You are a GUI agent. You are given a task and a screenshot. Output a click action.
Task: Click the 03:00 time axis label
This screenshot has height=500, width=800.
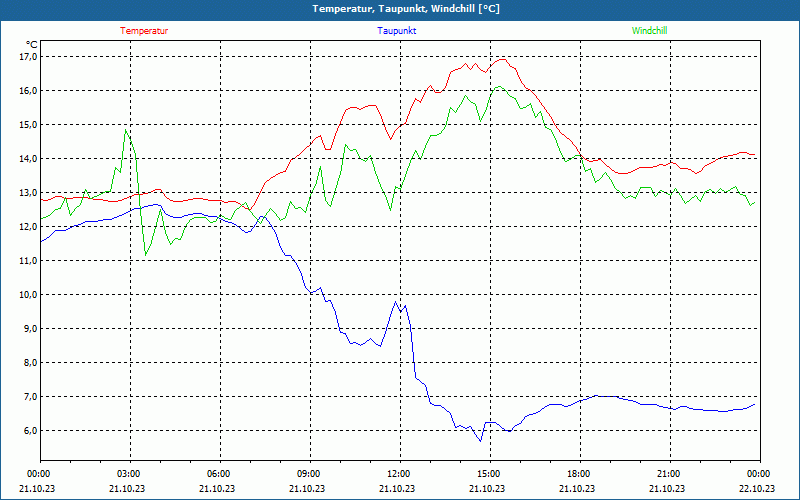click(x=129, y=474)
